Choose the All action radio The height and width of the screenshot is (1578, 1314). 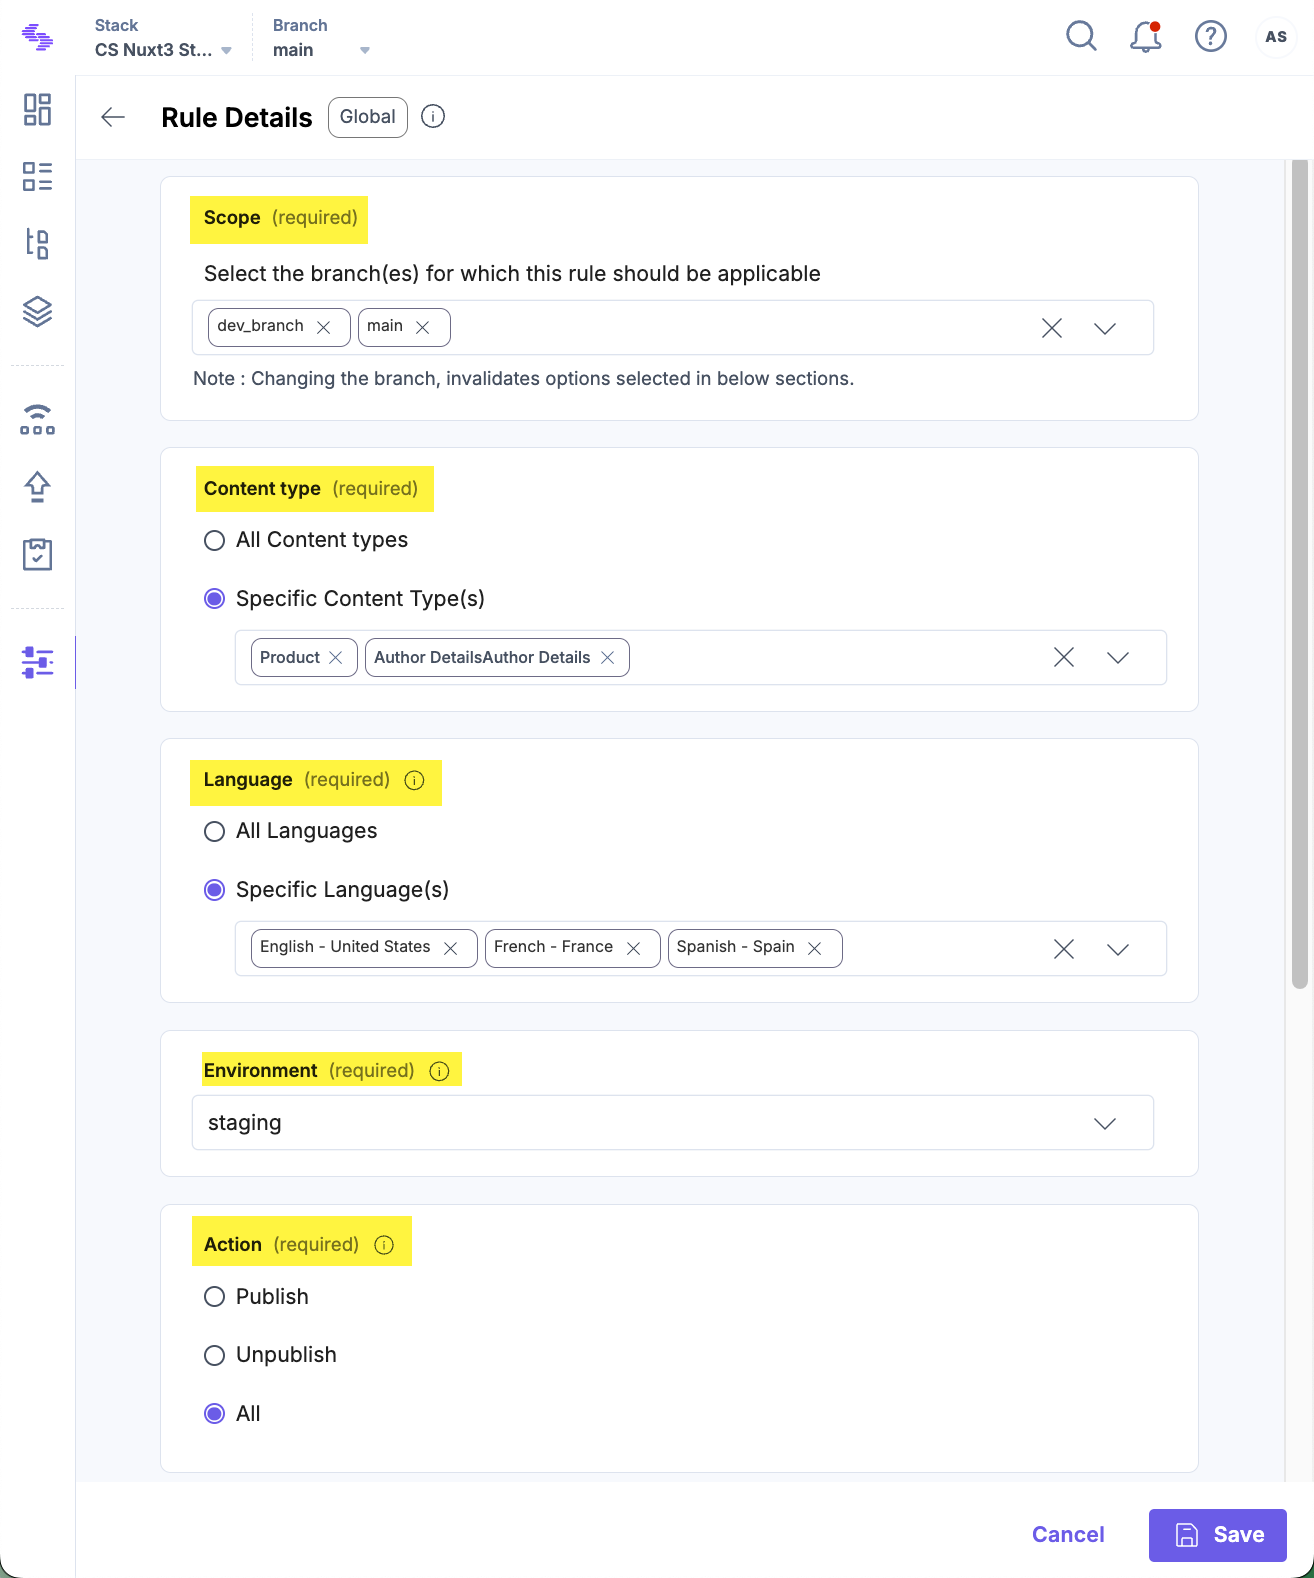click(x=214, y=1414)
